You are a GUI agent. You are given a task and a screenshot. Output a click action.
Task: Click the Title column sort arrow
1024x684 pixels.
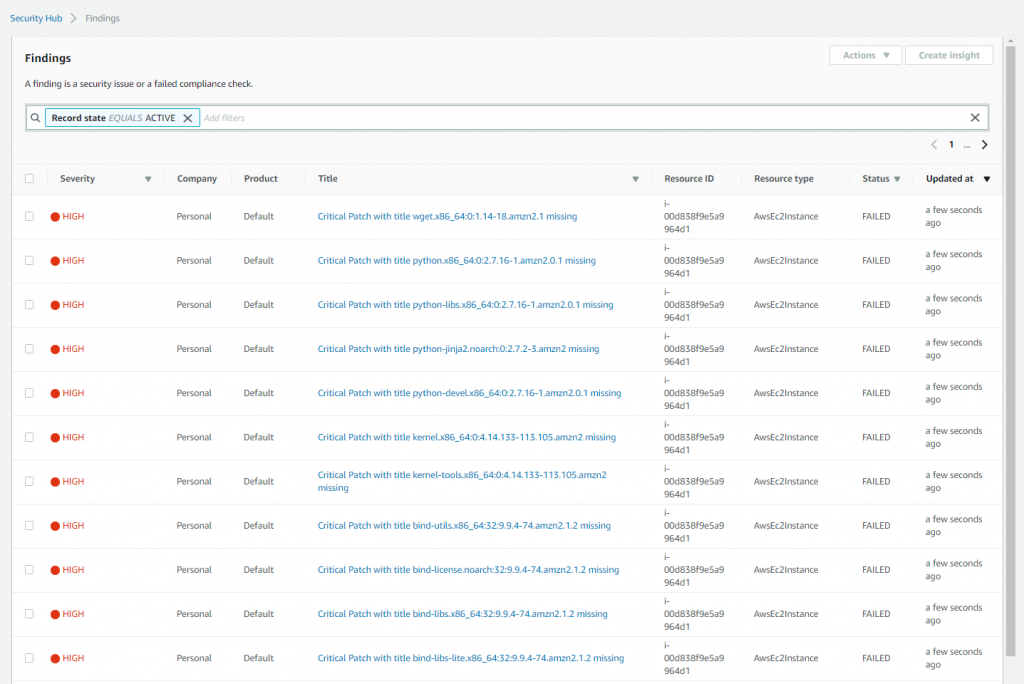635,179
